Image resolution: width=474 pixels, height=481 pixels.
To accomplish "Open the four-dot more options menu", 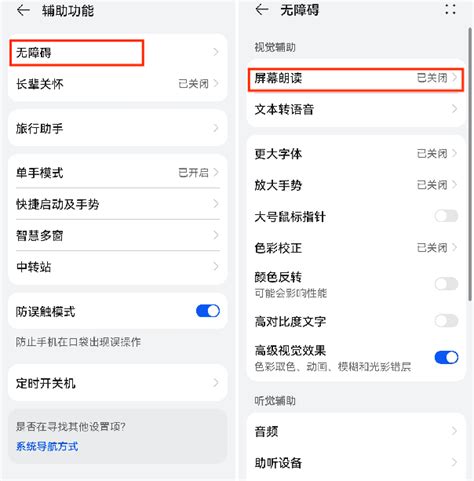I will coord(450,9).
